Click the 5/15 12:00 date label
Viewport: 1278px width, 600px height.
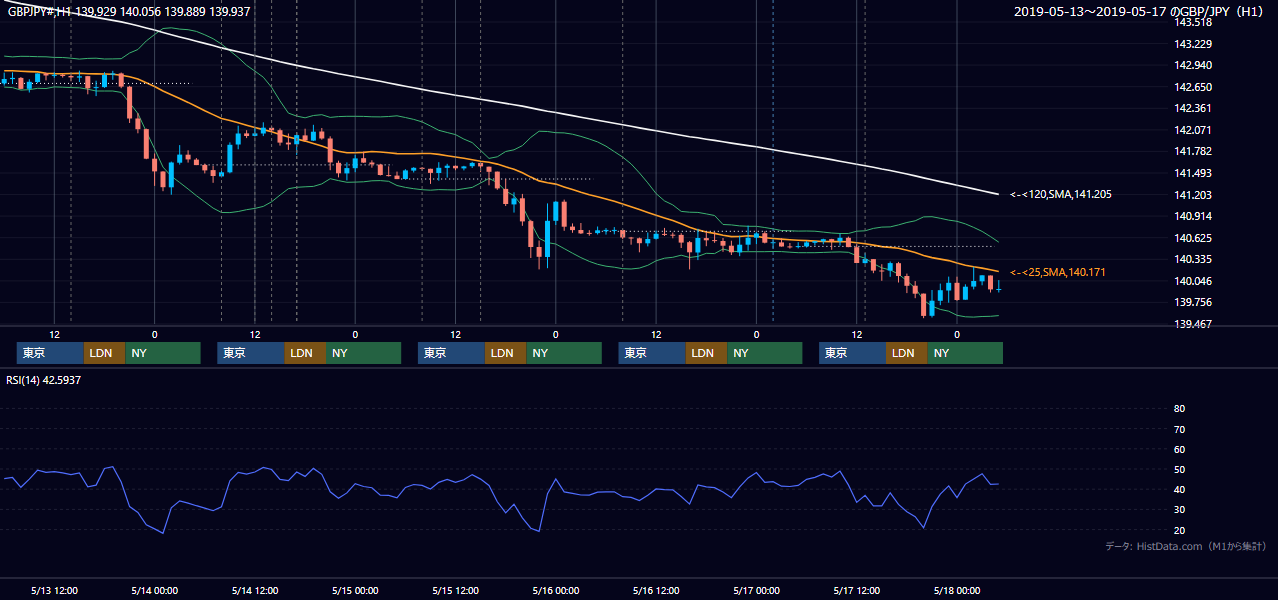(x=455, y=590)
